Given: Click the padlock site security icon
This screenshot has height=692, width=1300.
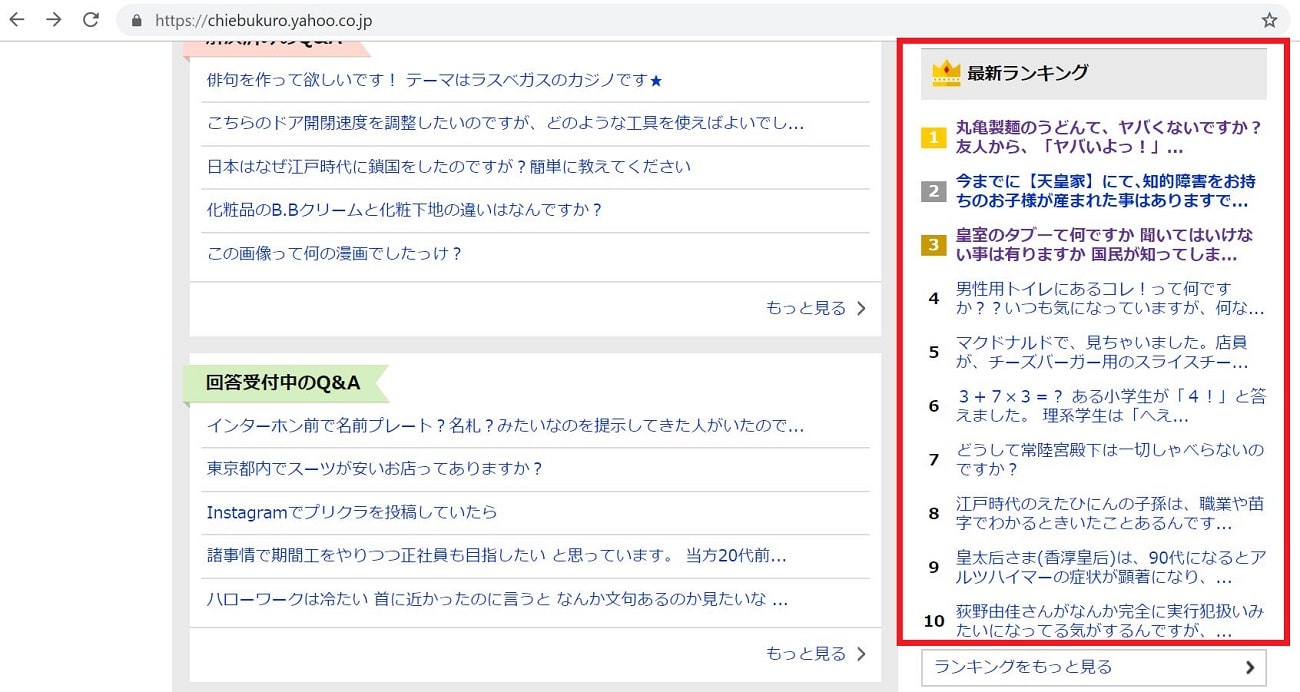Looking at the screenshot, I should (x=137, y=21).
